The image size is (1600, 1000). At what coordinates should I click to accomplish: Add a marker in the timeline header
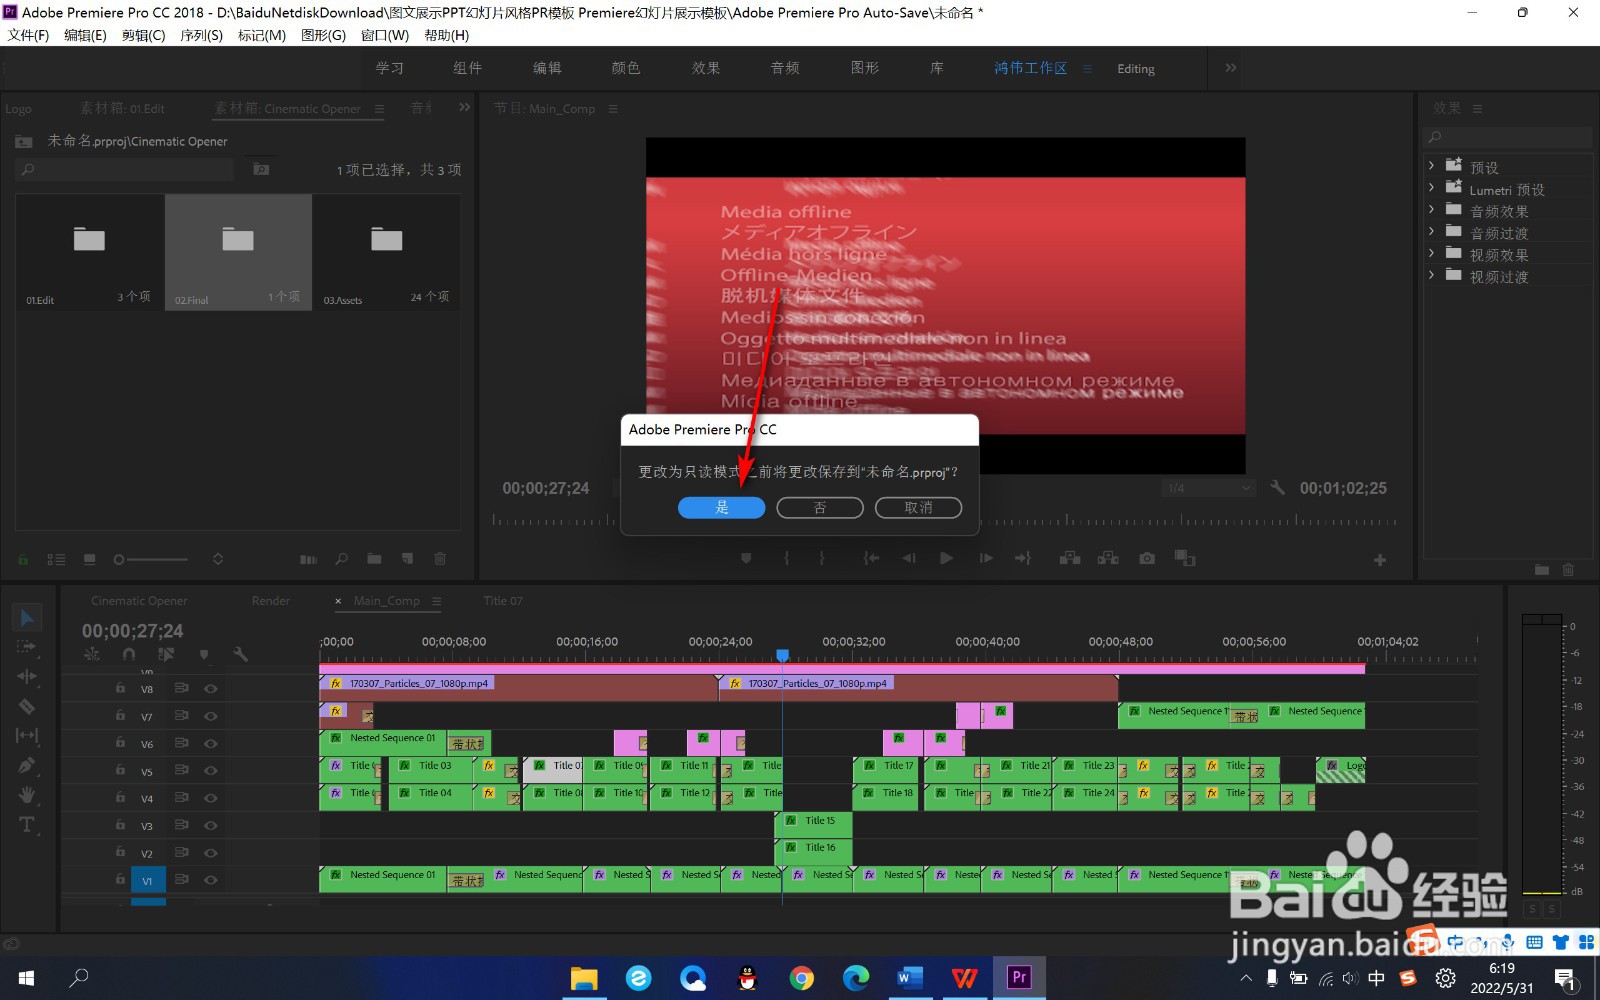pos(204,654)
